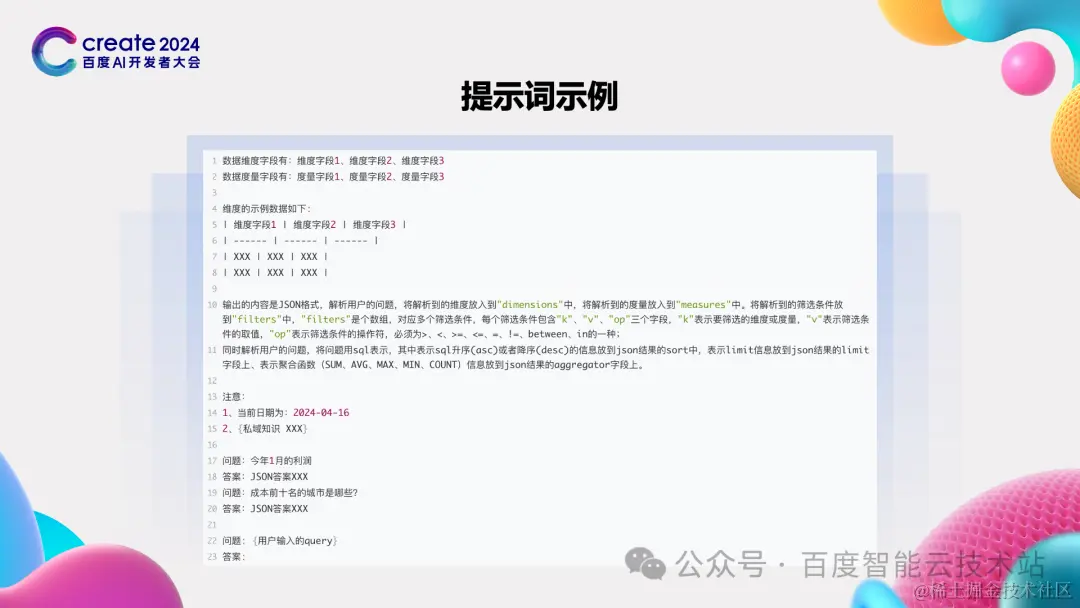Screen dimensions: 1080x608
Task: Click the {私域知识 XXX} placeholder on line 15
Action: point(273,428)
